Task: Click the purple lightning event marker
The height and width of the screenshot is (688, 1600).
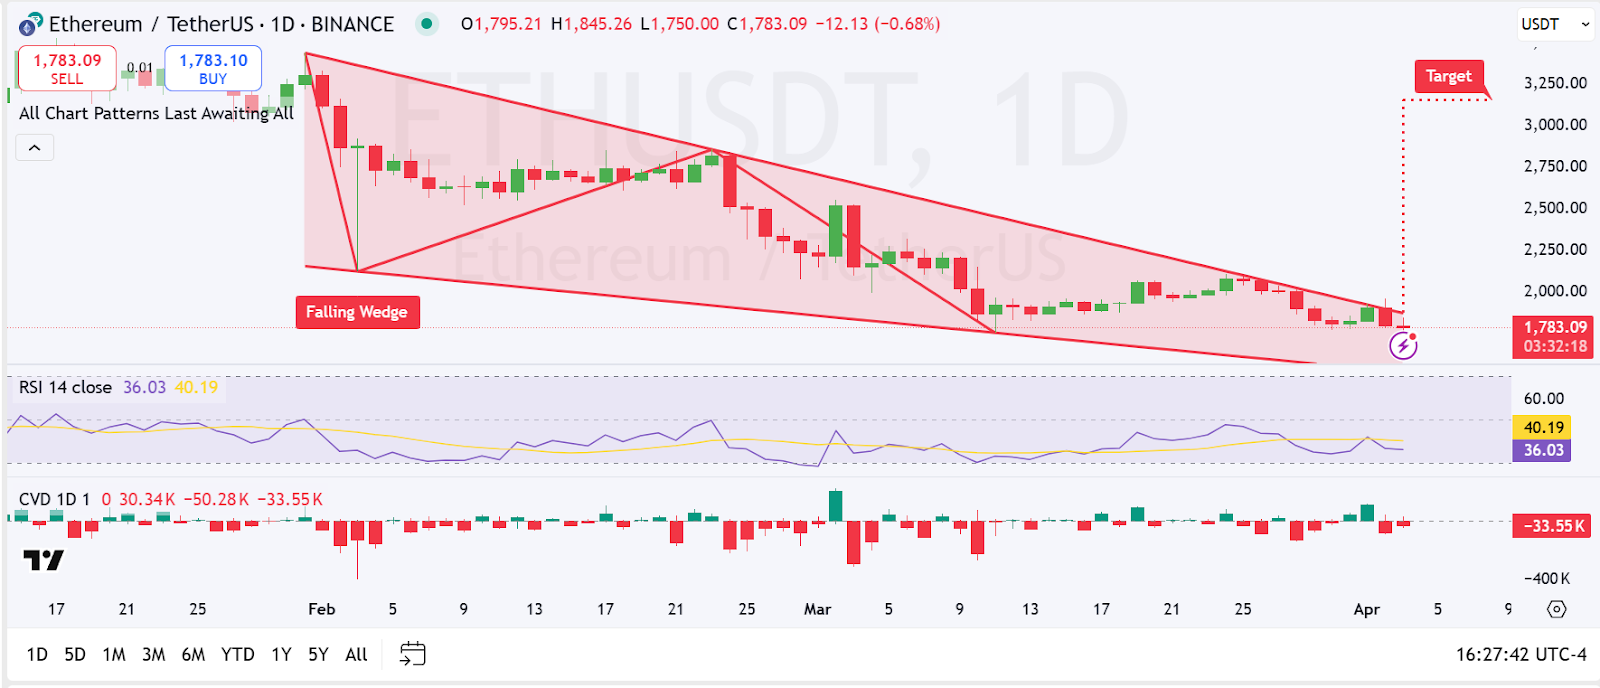Action: click(1404, 346)
